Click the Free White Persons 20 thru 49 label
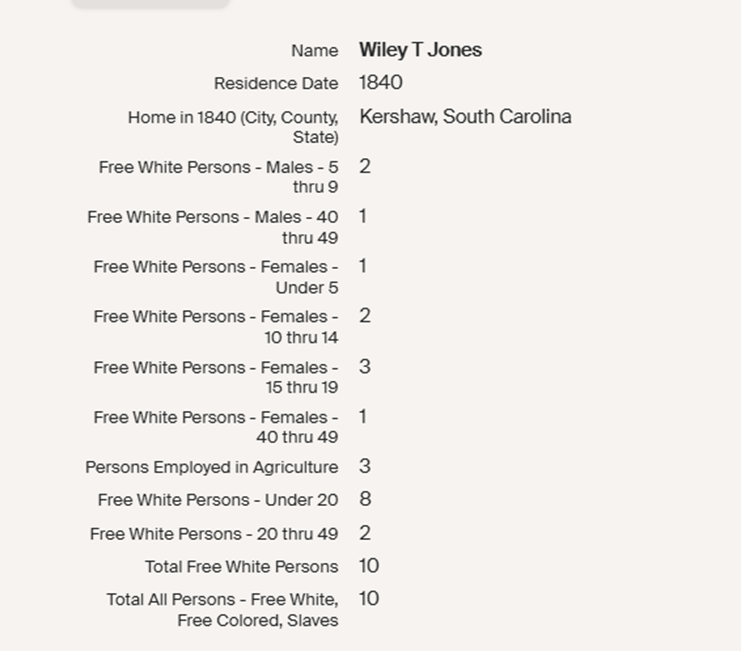This screenshot has width=741, height=651. [213, 534]
